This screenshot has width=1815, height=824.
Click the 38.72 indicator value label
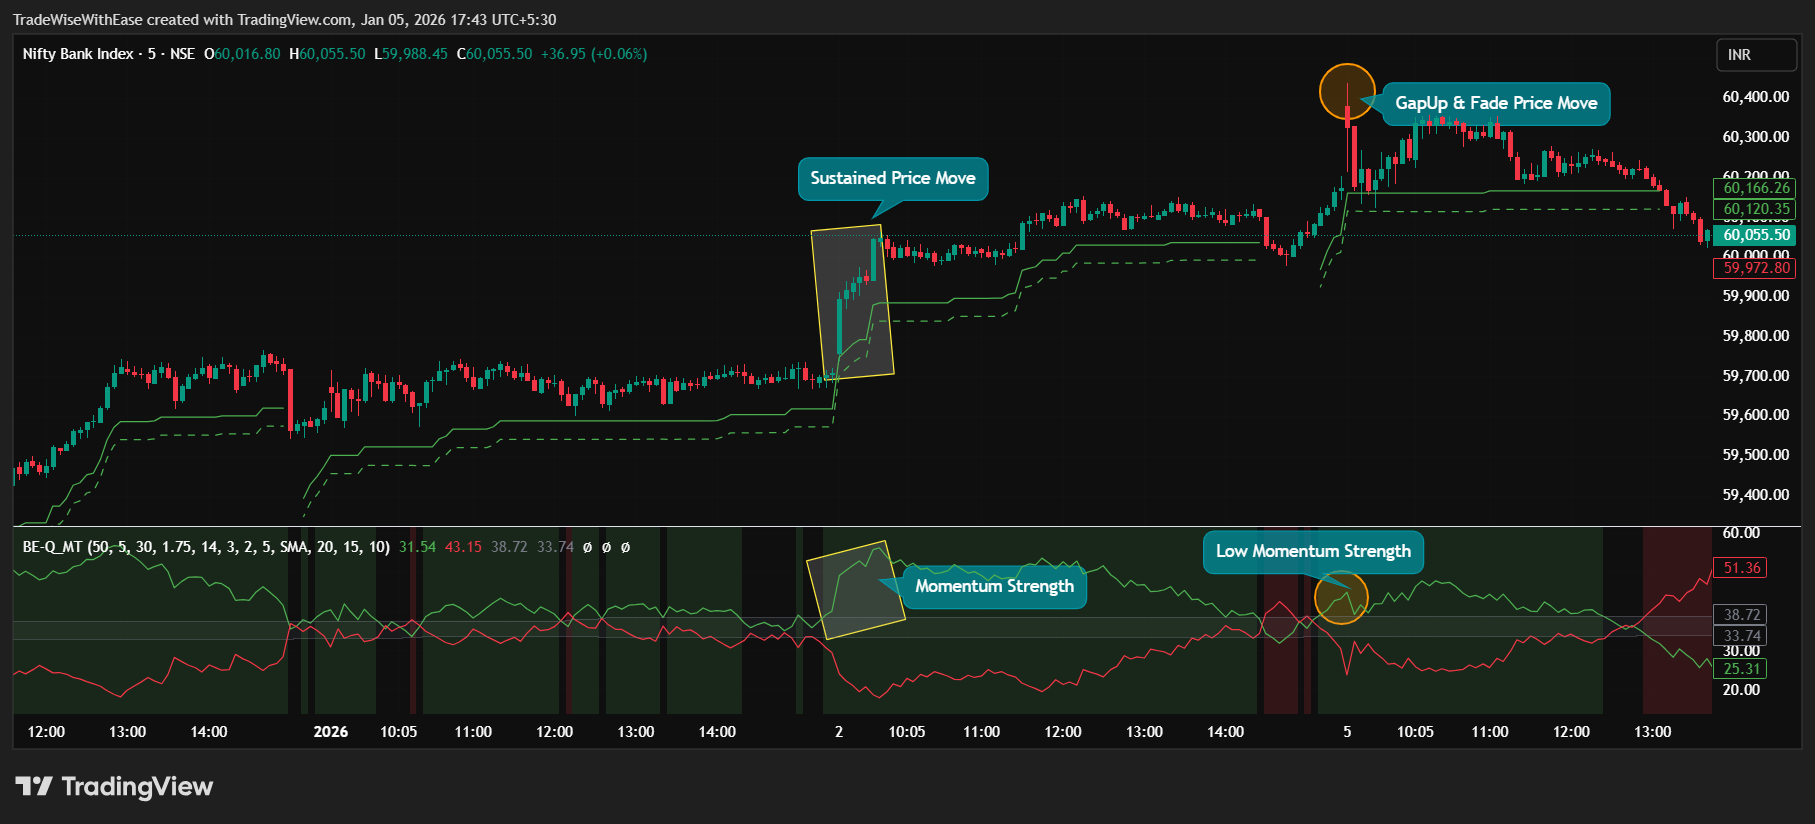[1741, 615]
